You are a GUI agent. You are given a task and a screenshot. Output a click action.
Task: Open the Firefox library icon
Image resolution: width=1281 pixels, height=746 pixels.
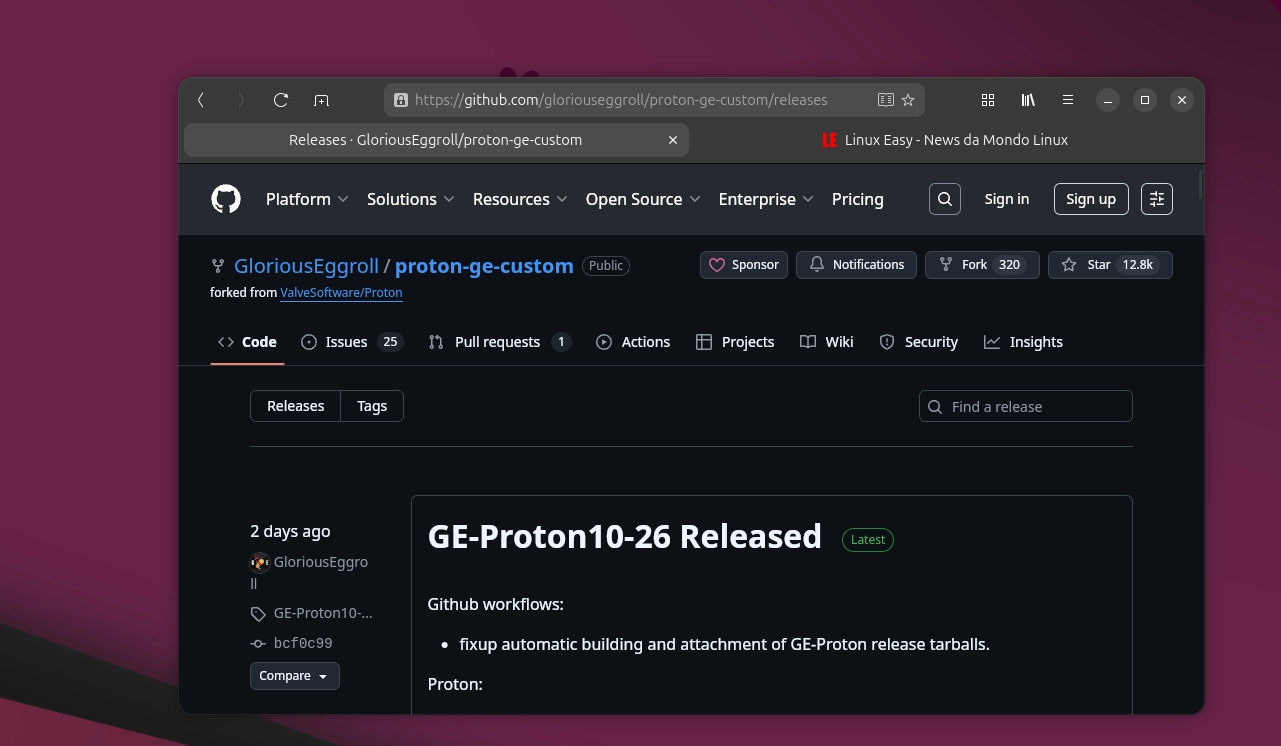coord(1027,100)
